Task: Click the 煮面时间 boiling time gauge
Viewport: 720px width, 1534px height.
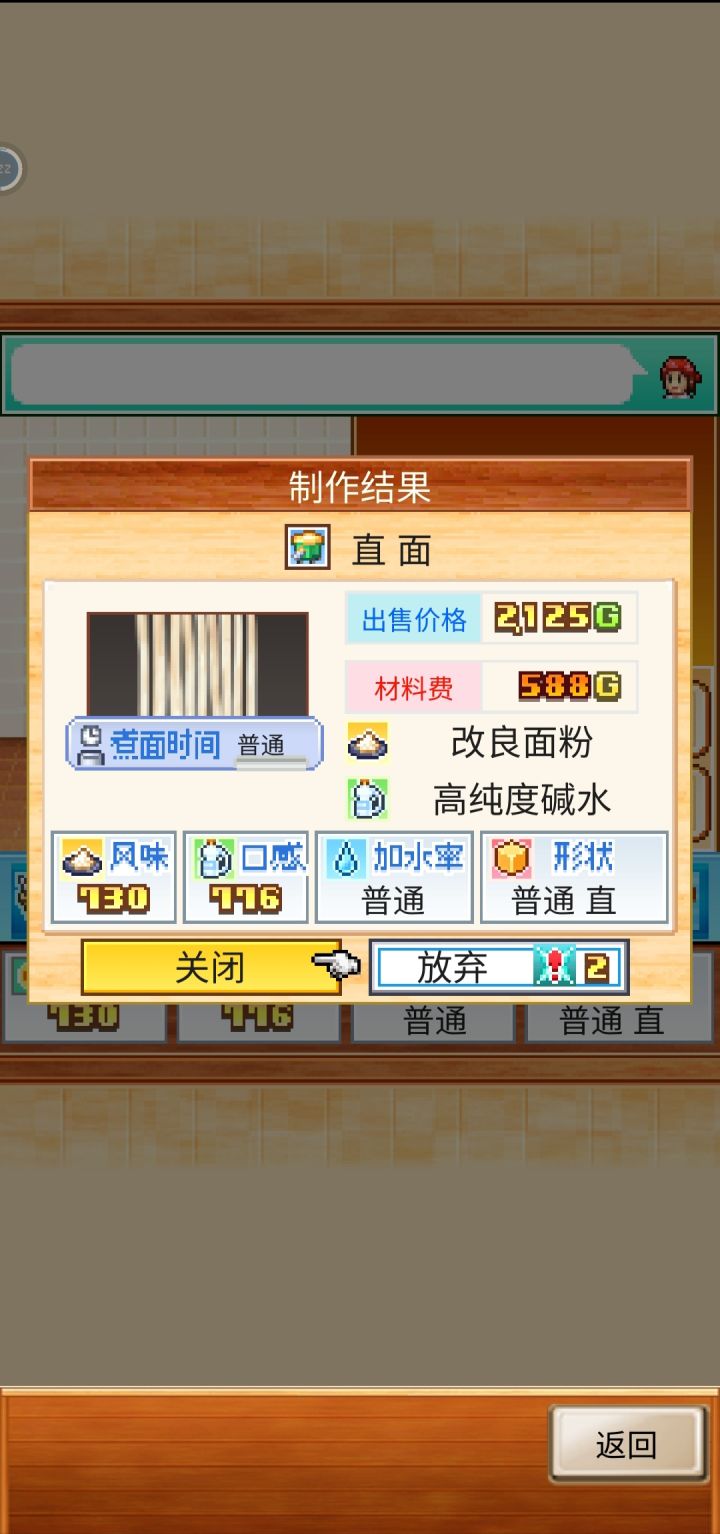Action: click(194, 744)
